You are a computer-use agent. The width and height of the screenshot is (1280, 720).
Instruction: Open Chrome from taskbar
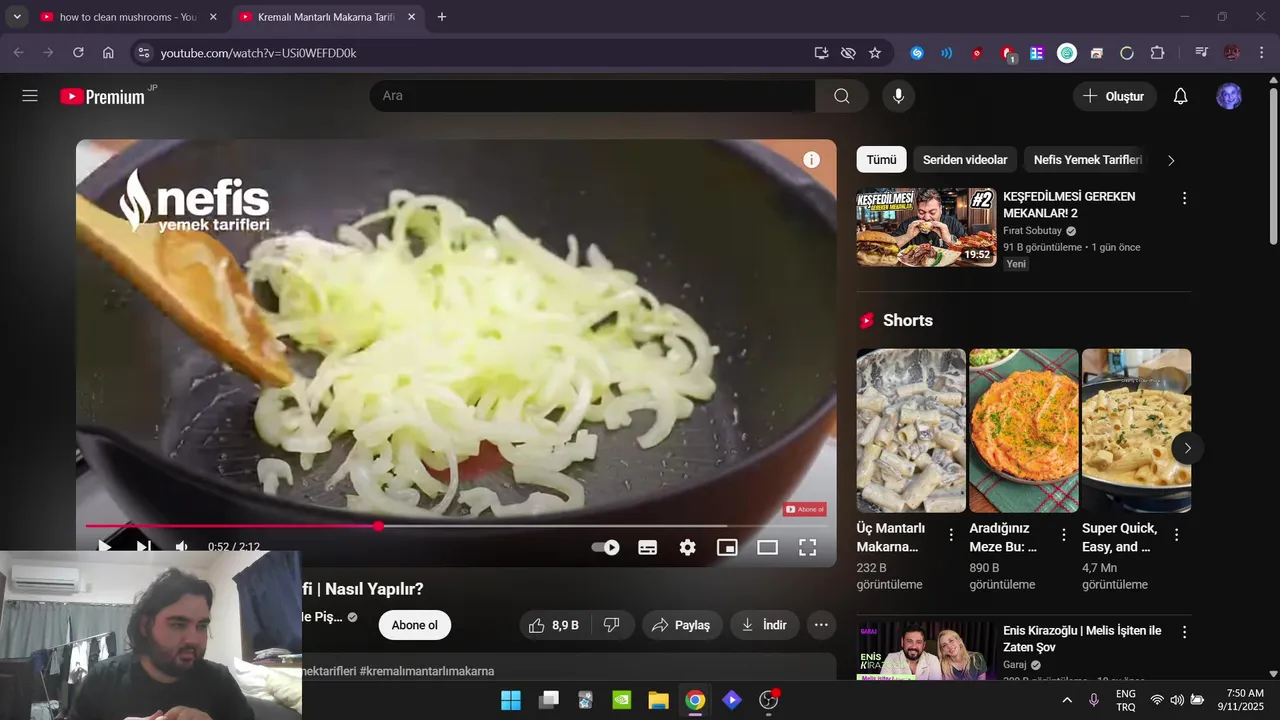(x=695, y=700)
